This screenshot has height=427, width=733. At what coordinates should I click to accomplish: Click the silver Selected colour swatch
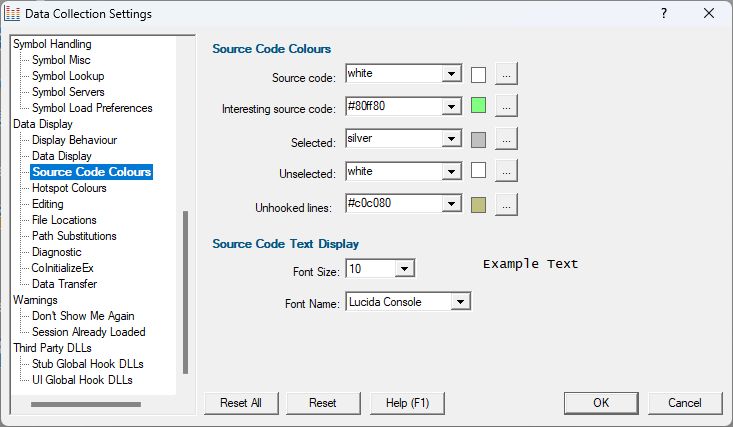click(478, 140)
